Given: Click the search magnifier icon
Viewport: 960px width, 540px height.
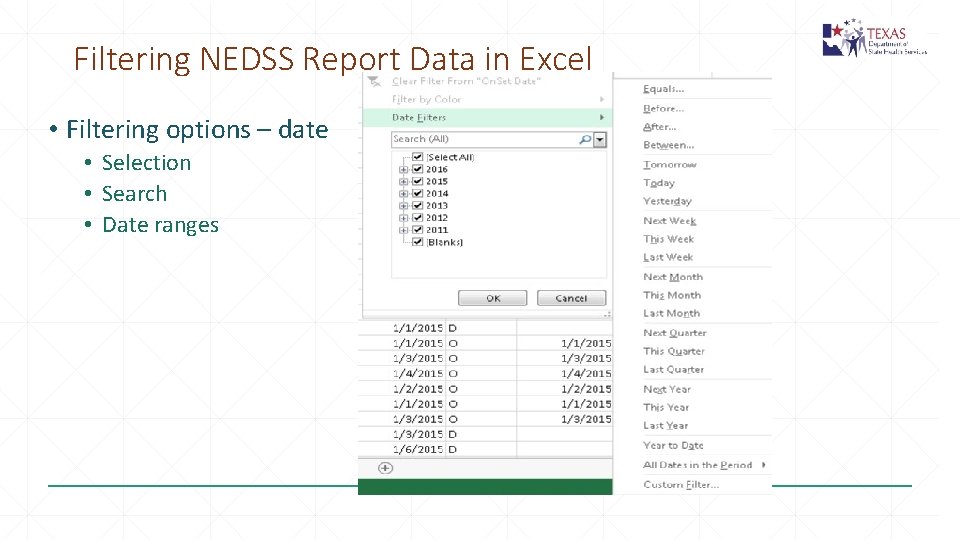Looking at the screenshot, I should (585, 140).
